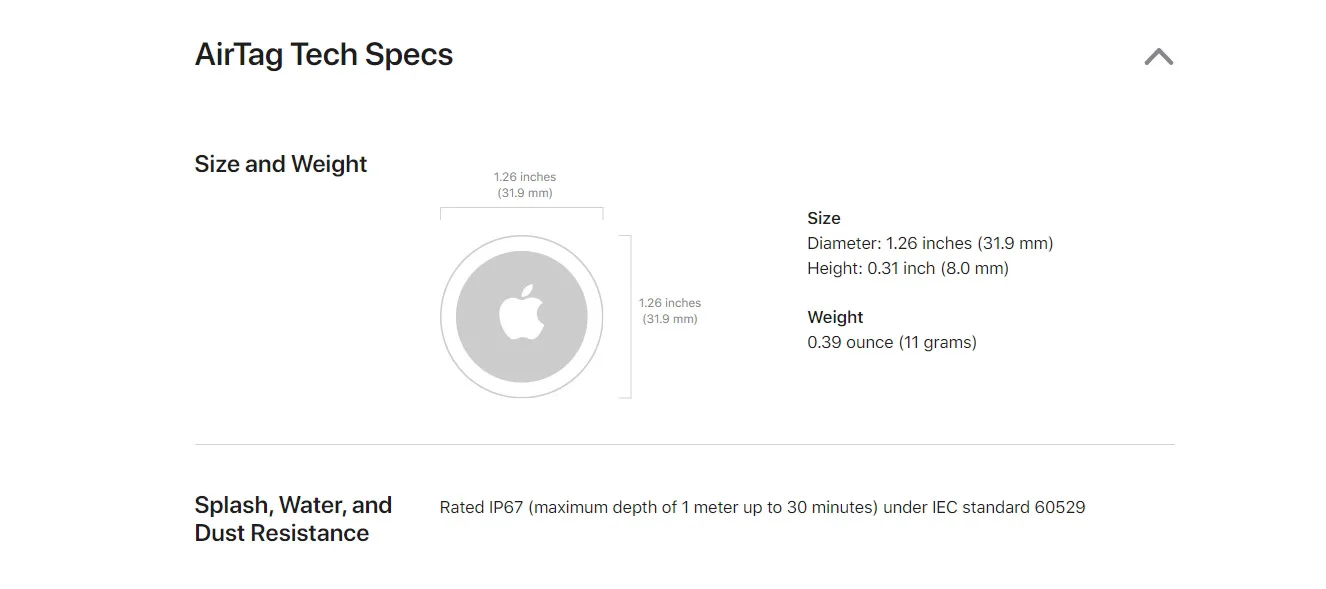Click the top 1.26 inches width label

524,177
